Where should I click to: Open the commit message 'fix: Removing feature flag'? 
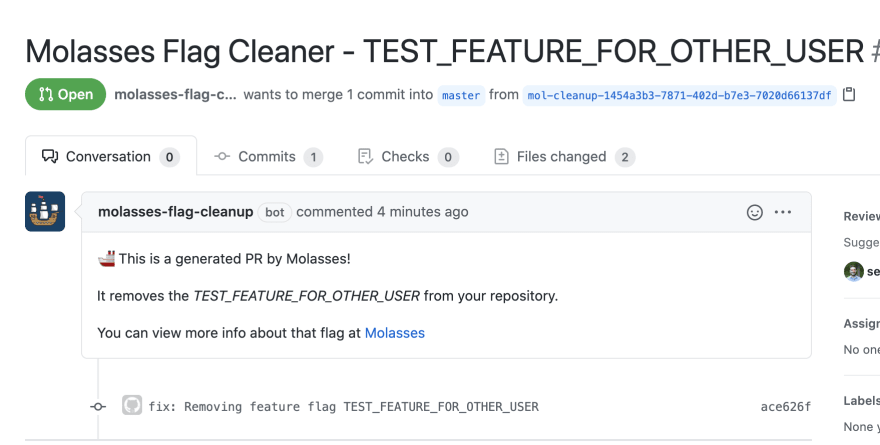coord(343,406)
